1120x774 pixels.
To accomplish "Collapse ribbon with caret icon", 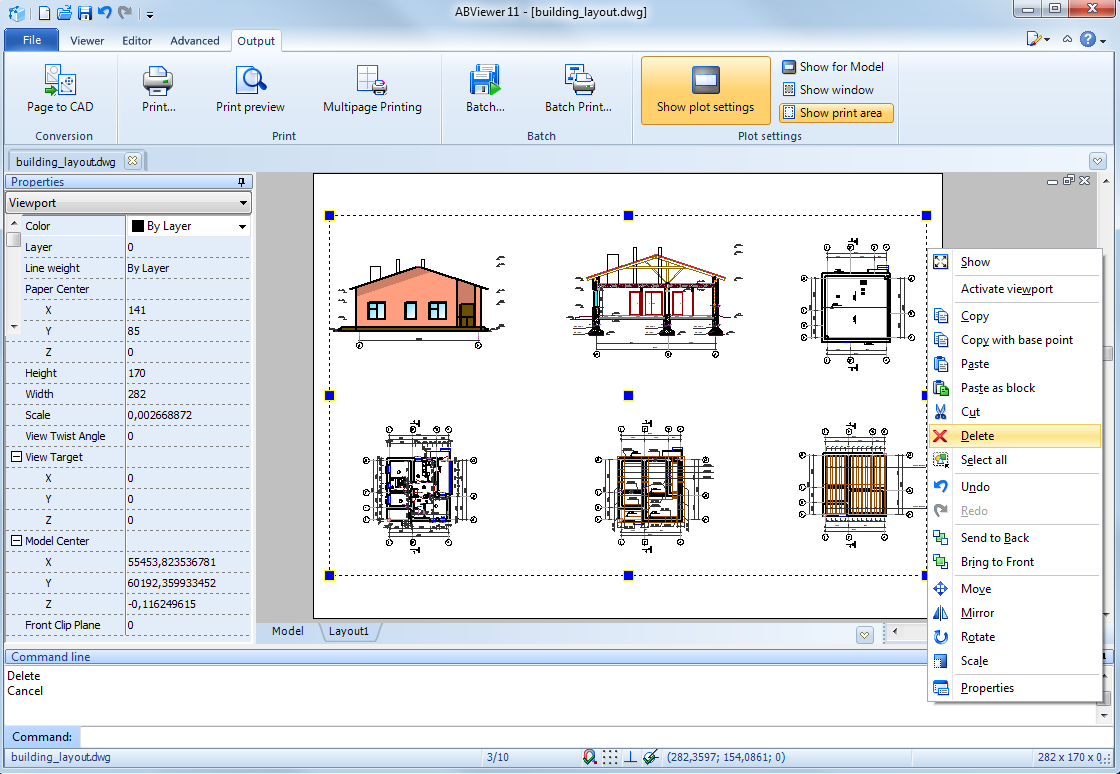I will (x=1067, y=39).
